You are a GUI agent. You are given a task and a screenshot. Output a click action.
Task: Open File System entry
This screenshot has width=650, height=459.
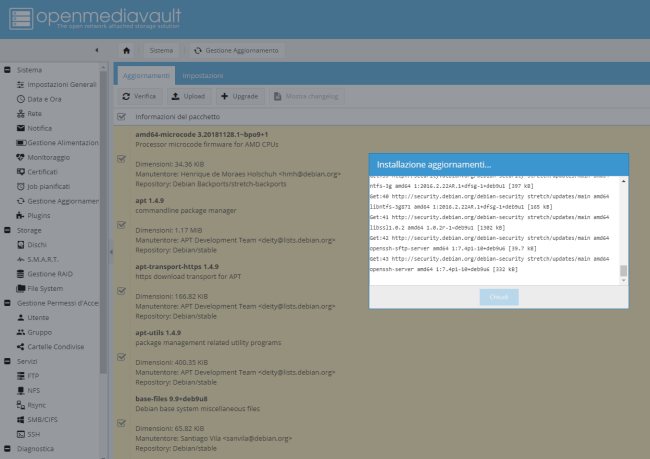tap(40, 288)
